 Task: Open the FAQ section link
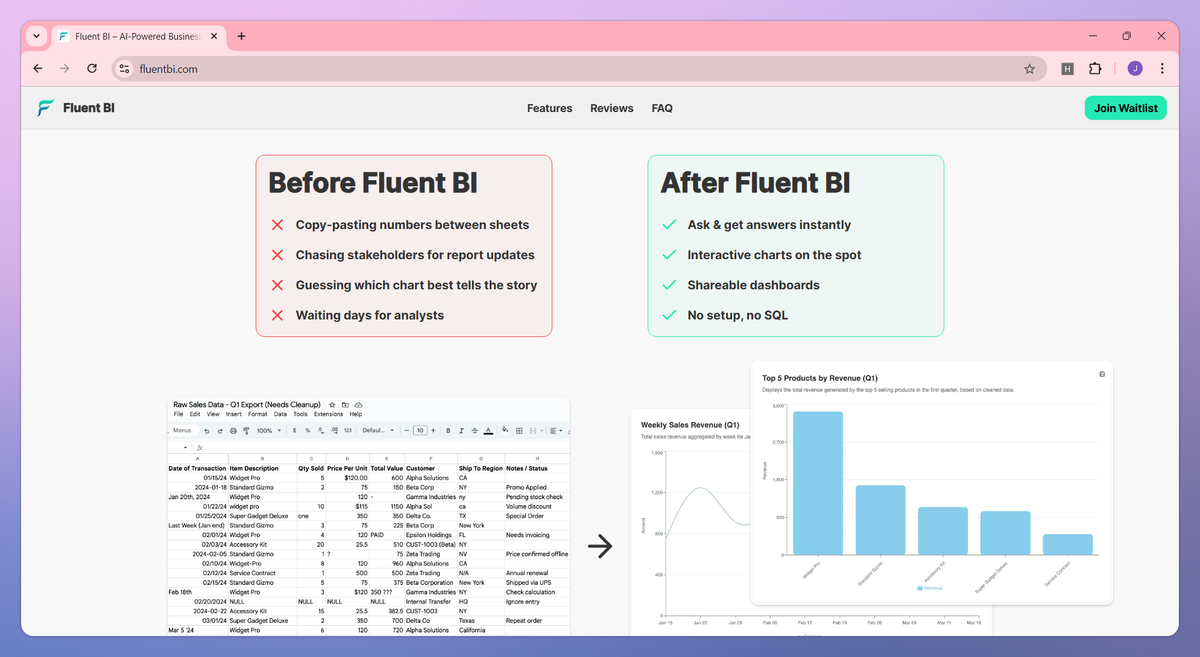pyautogui.click(x=662, y=108)
